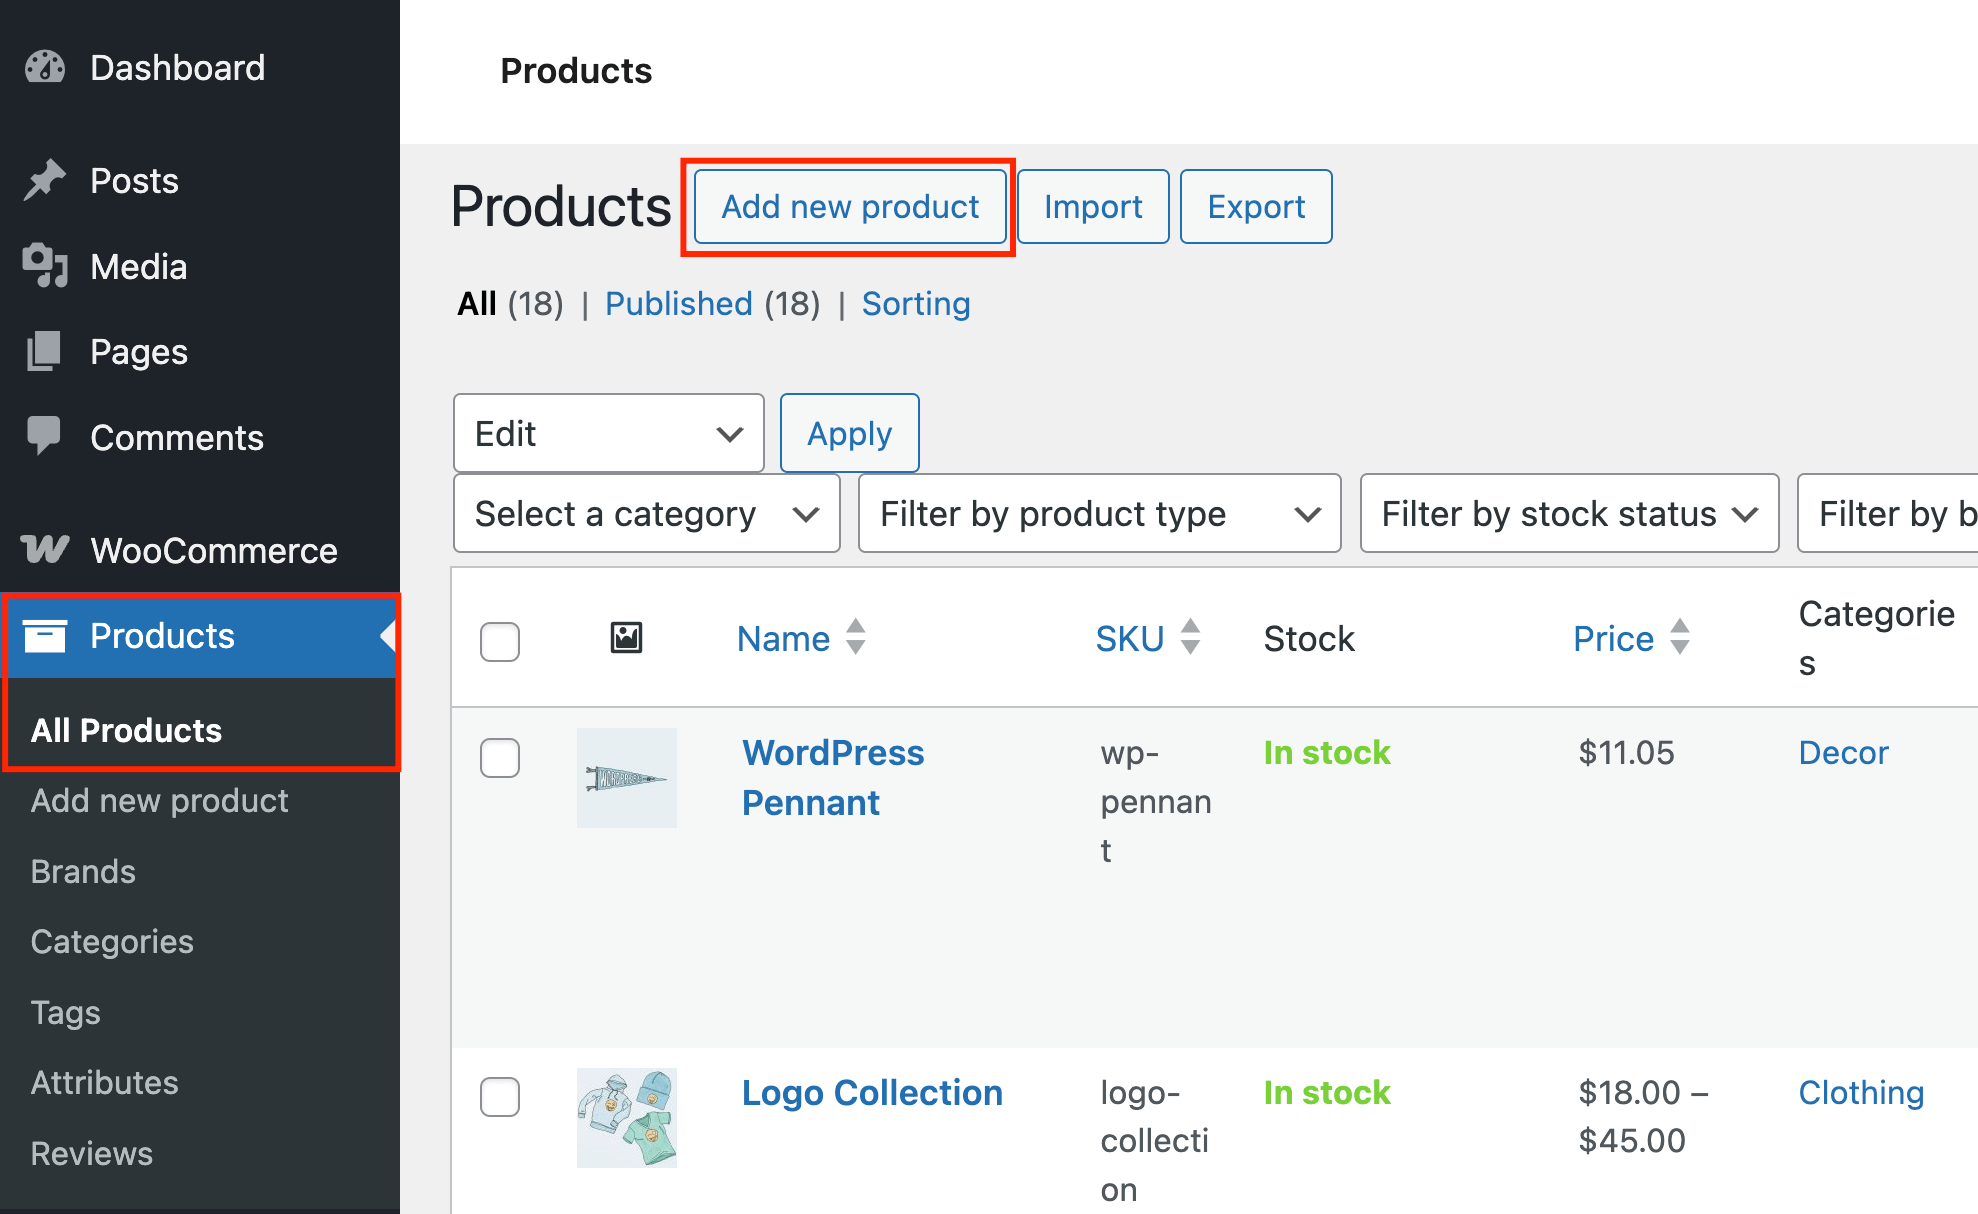Click the wp-pennant SKU cell
This screenshot has height=1214, width=1978.
tap(1156, 802)
